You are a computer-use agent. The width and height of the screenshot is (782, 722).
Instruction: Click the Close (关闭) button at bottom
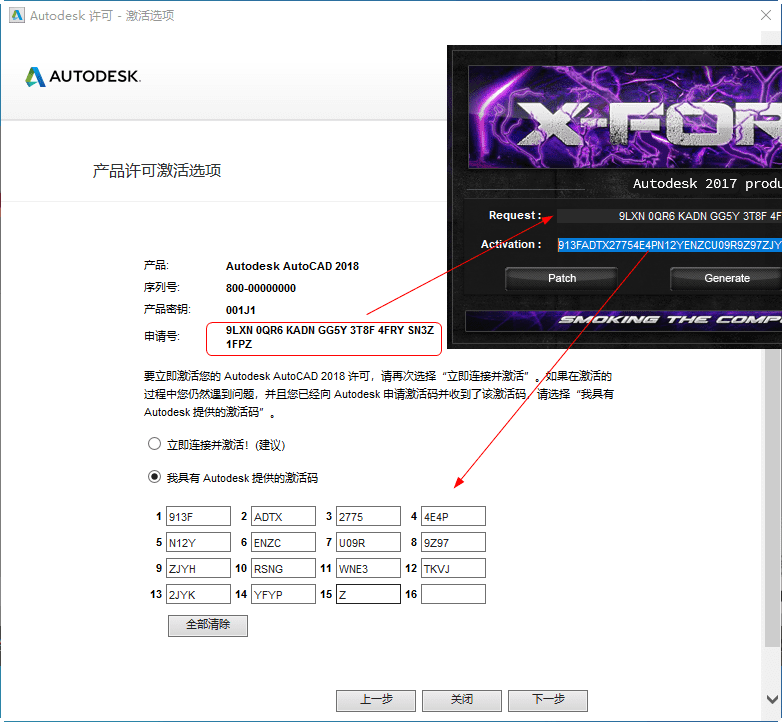(x=462, y=701)
